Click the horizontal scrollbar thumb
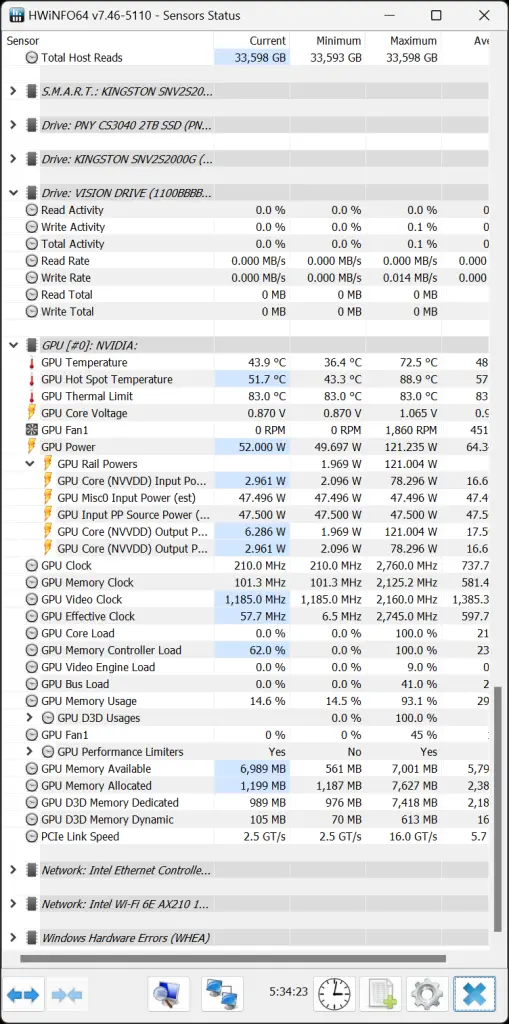This screenshot has width=509, height=1024. click(x=233, y=959)
